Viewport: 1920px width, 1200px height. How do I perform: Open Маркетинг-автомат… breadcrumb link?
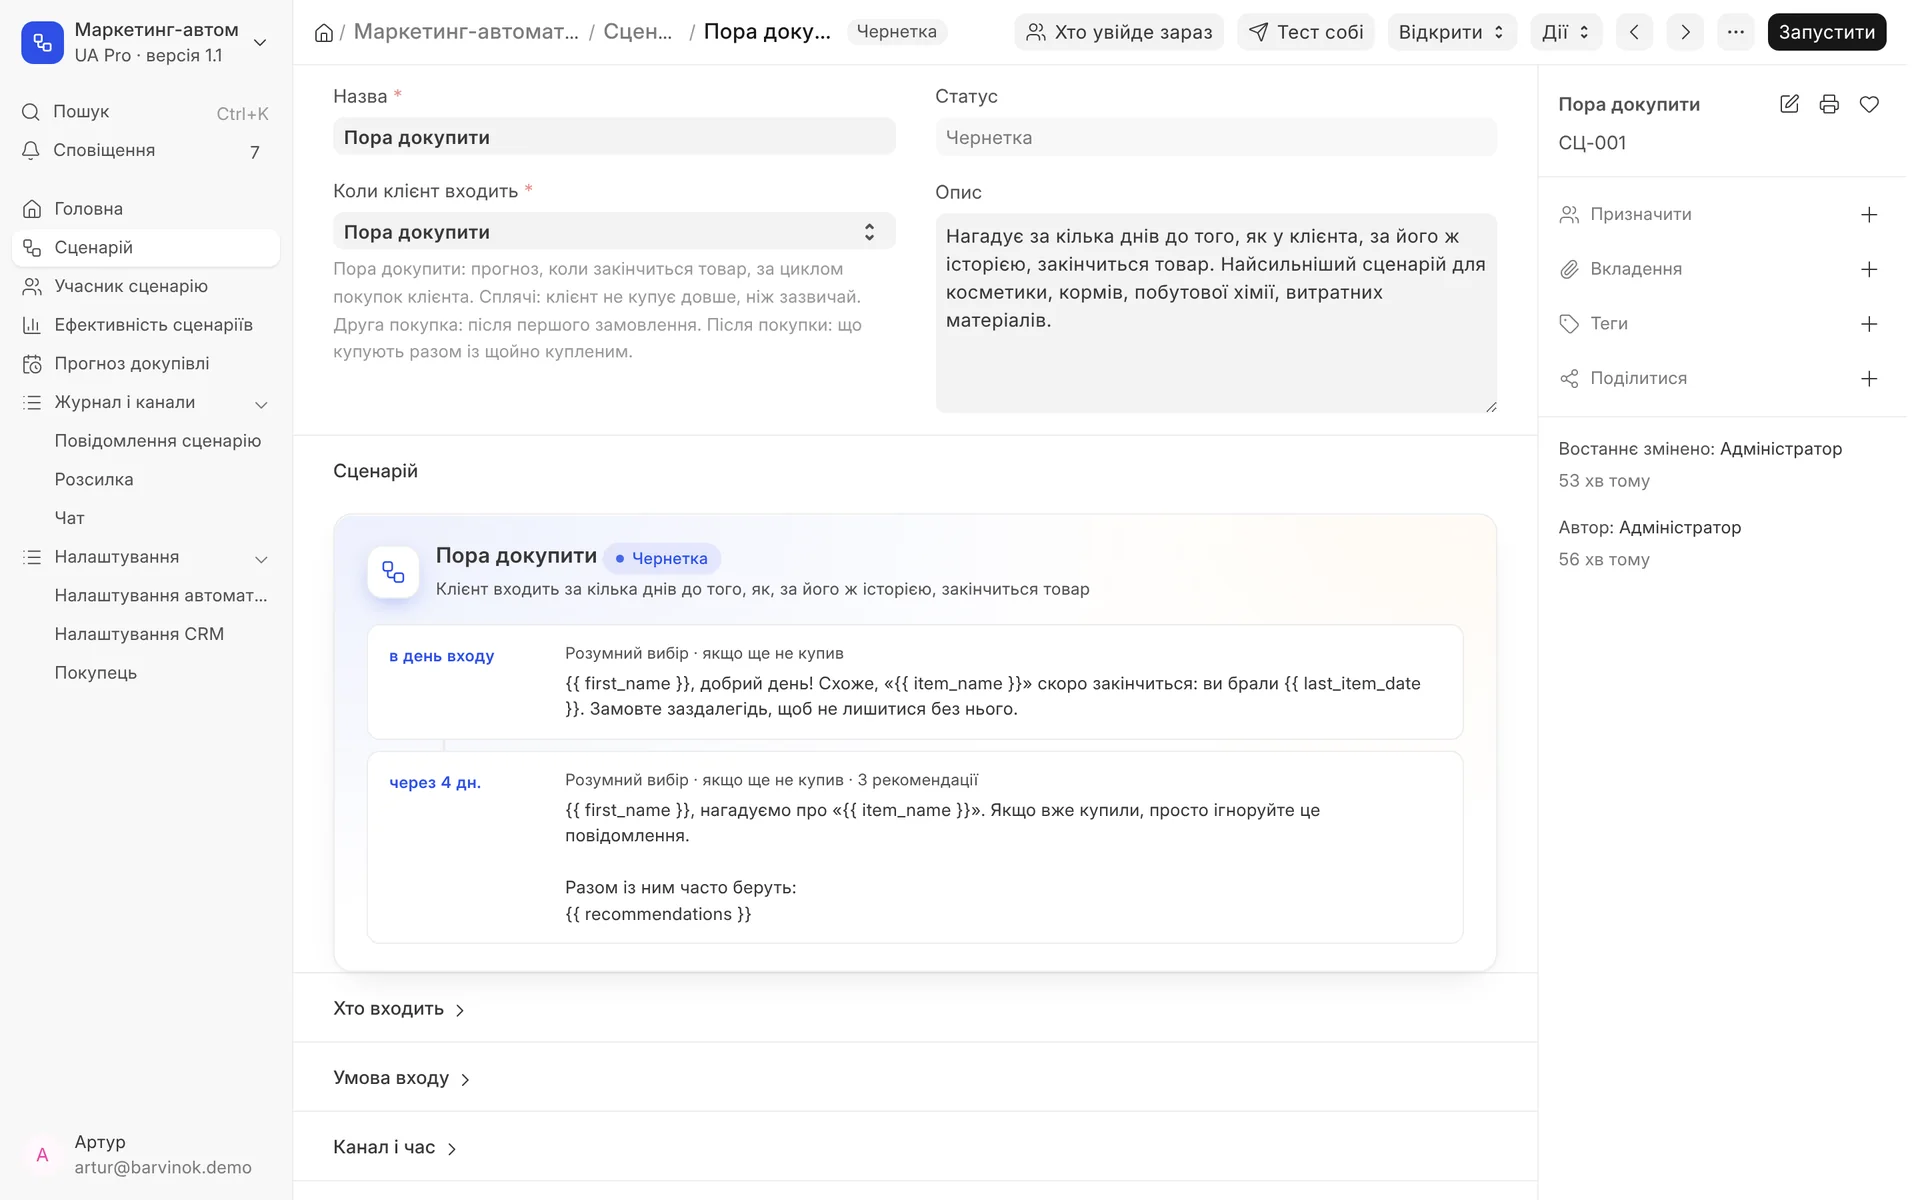pos(466,32)
